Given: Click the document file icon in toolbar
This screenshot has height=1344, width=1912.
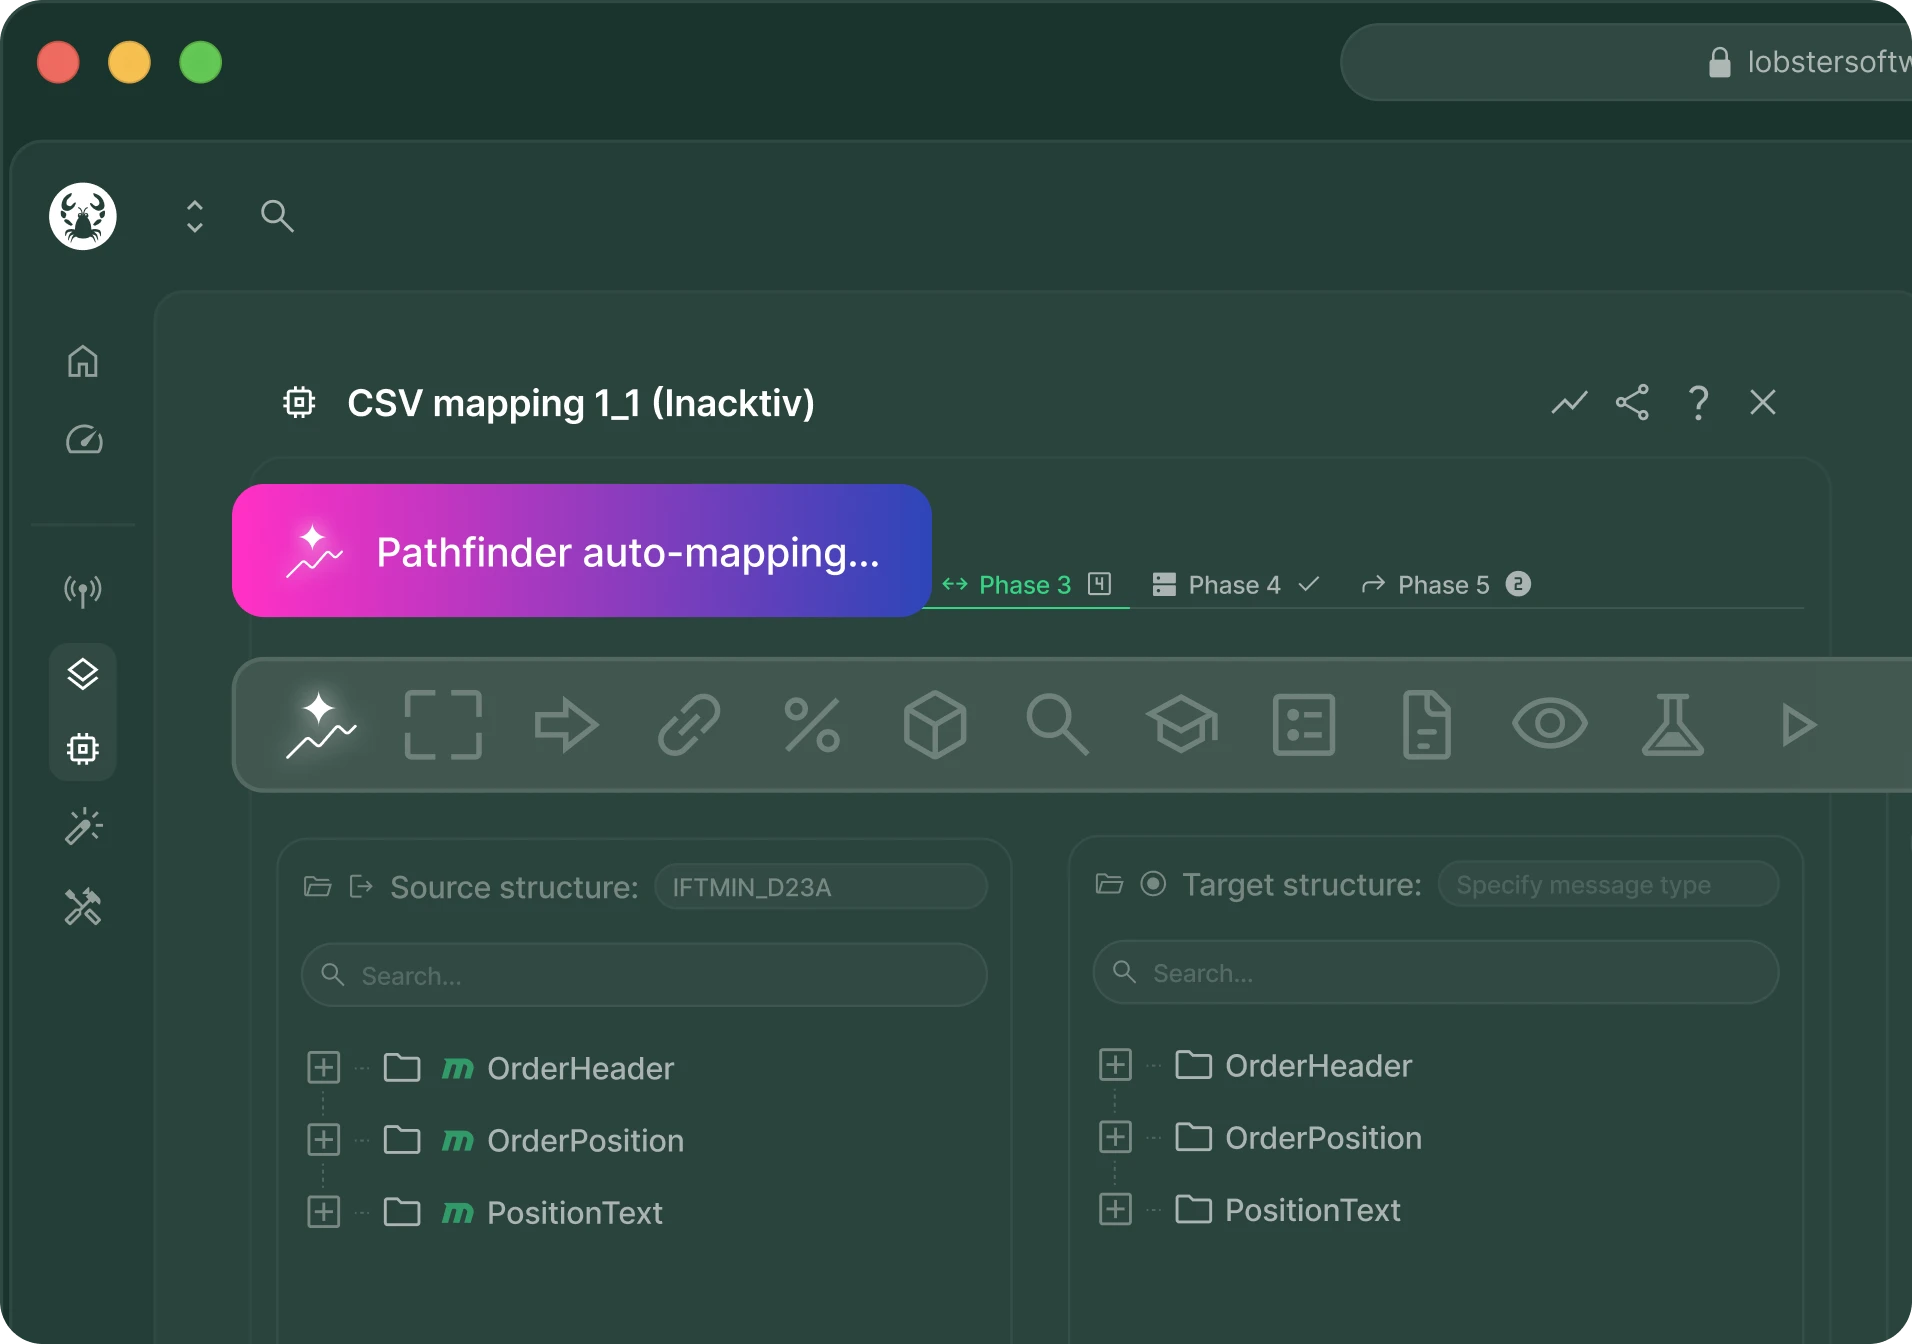Looking at the screenshot, I should click(x=1426, y=724).
